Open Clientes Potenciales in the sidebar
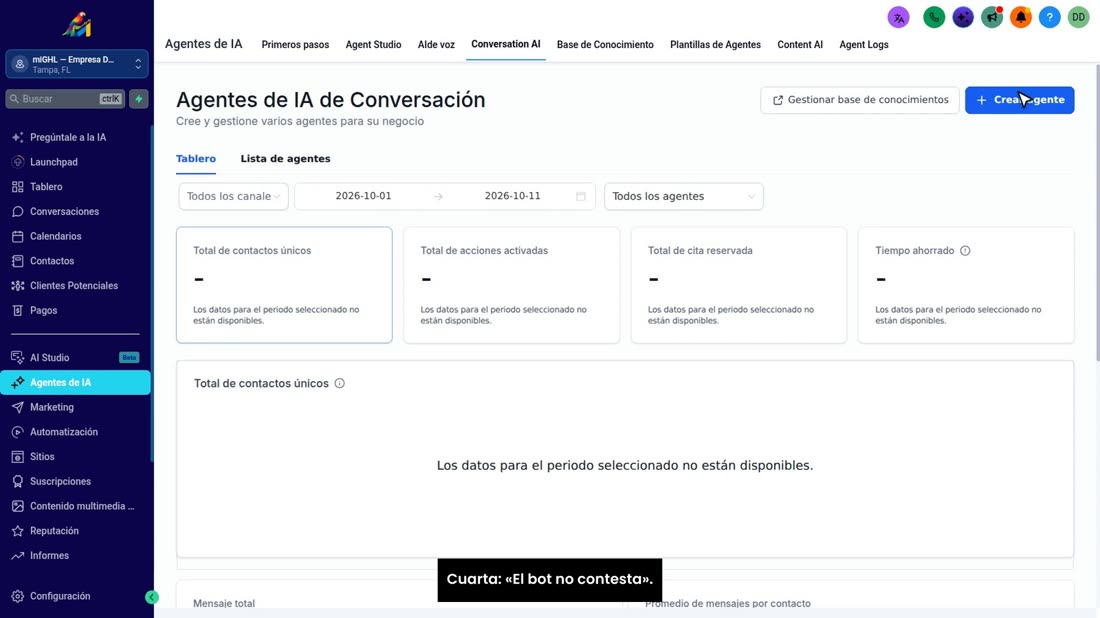Image resolution: width=1100 pixels, height=618 pixels. click(x=76, y=286)
